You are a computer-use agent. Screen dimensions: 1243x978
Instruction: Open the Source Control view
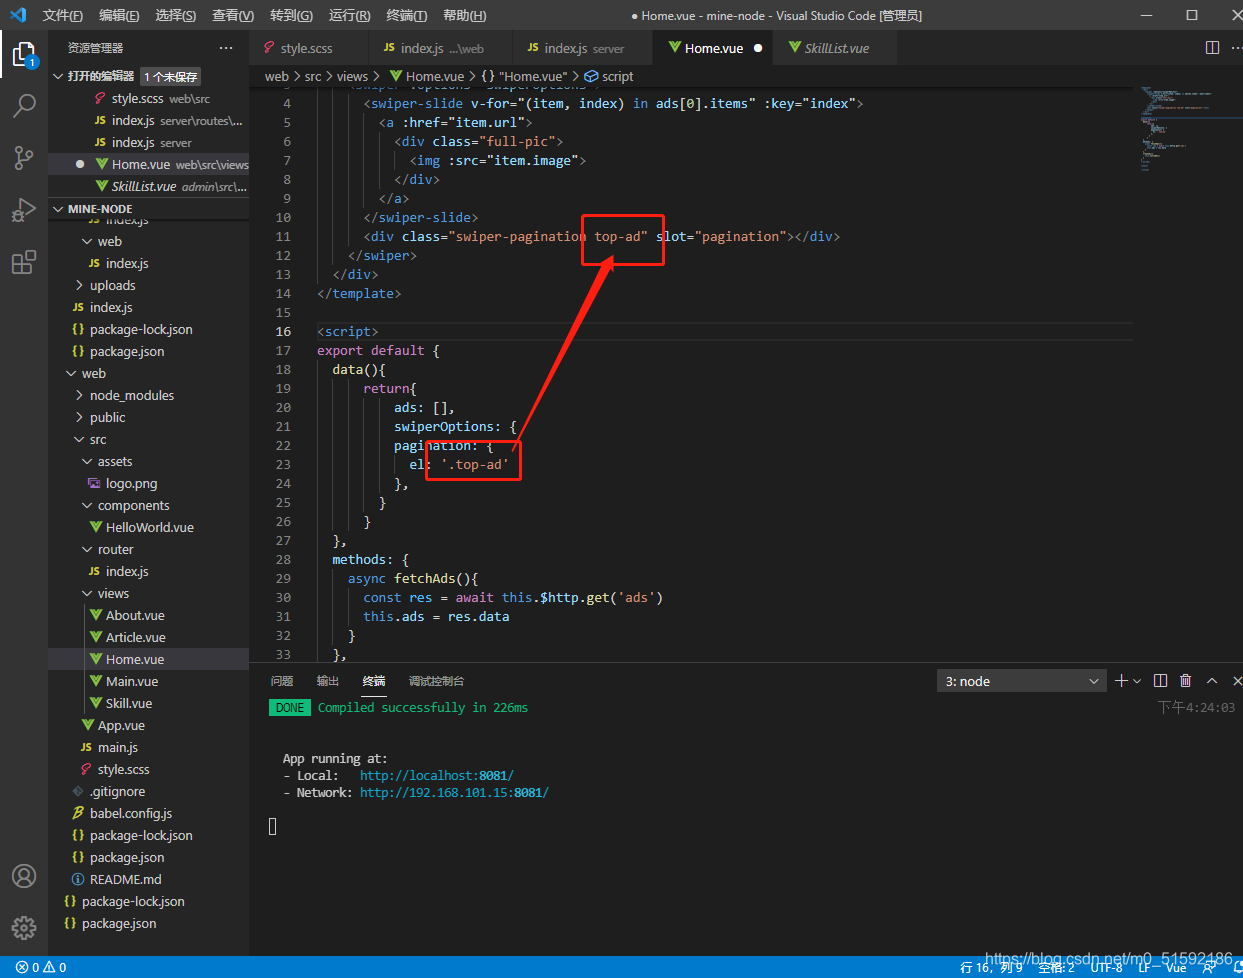[x=25, y=157]
